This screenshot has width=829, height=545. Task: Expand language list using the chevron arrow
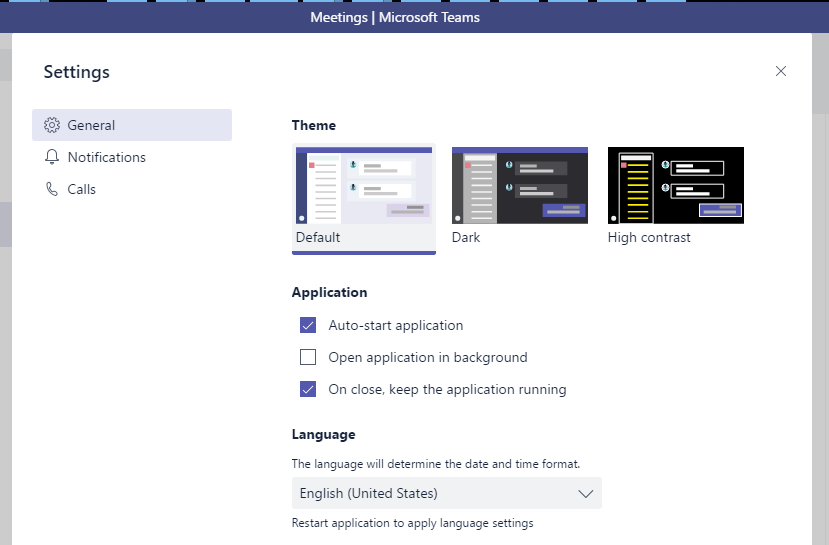coord(586,493)
